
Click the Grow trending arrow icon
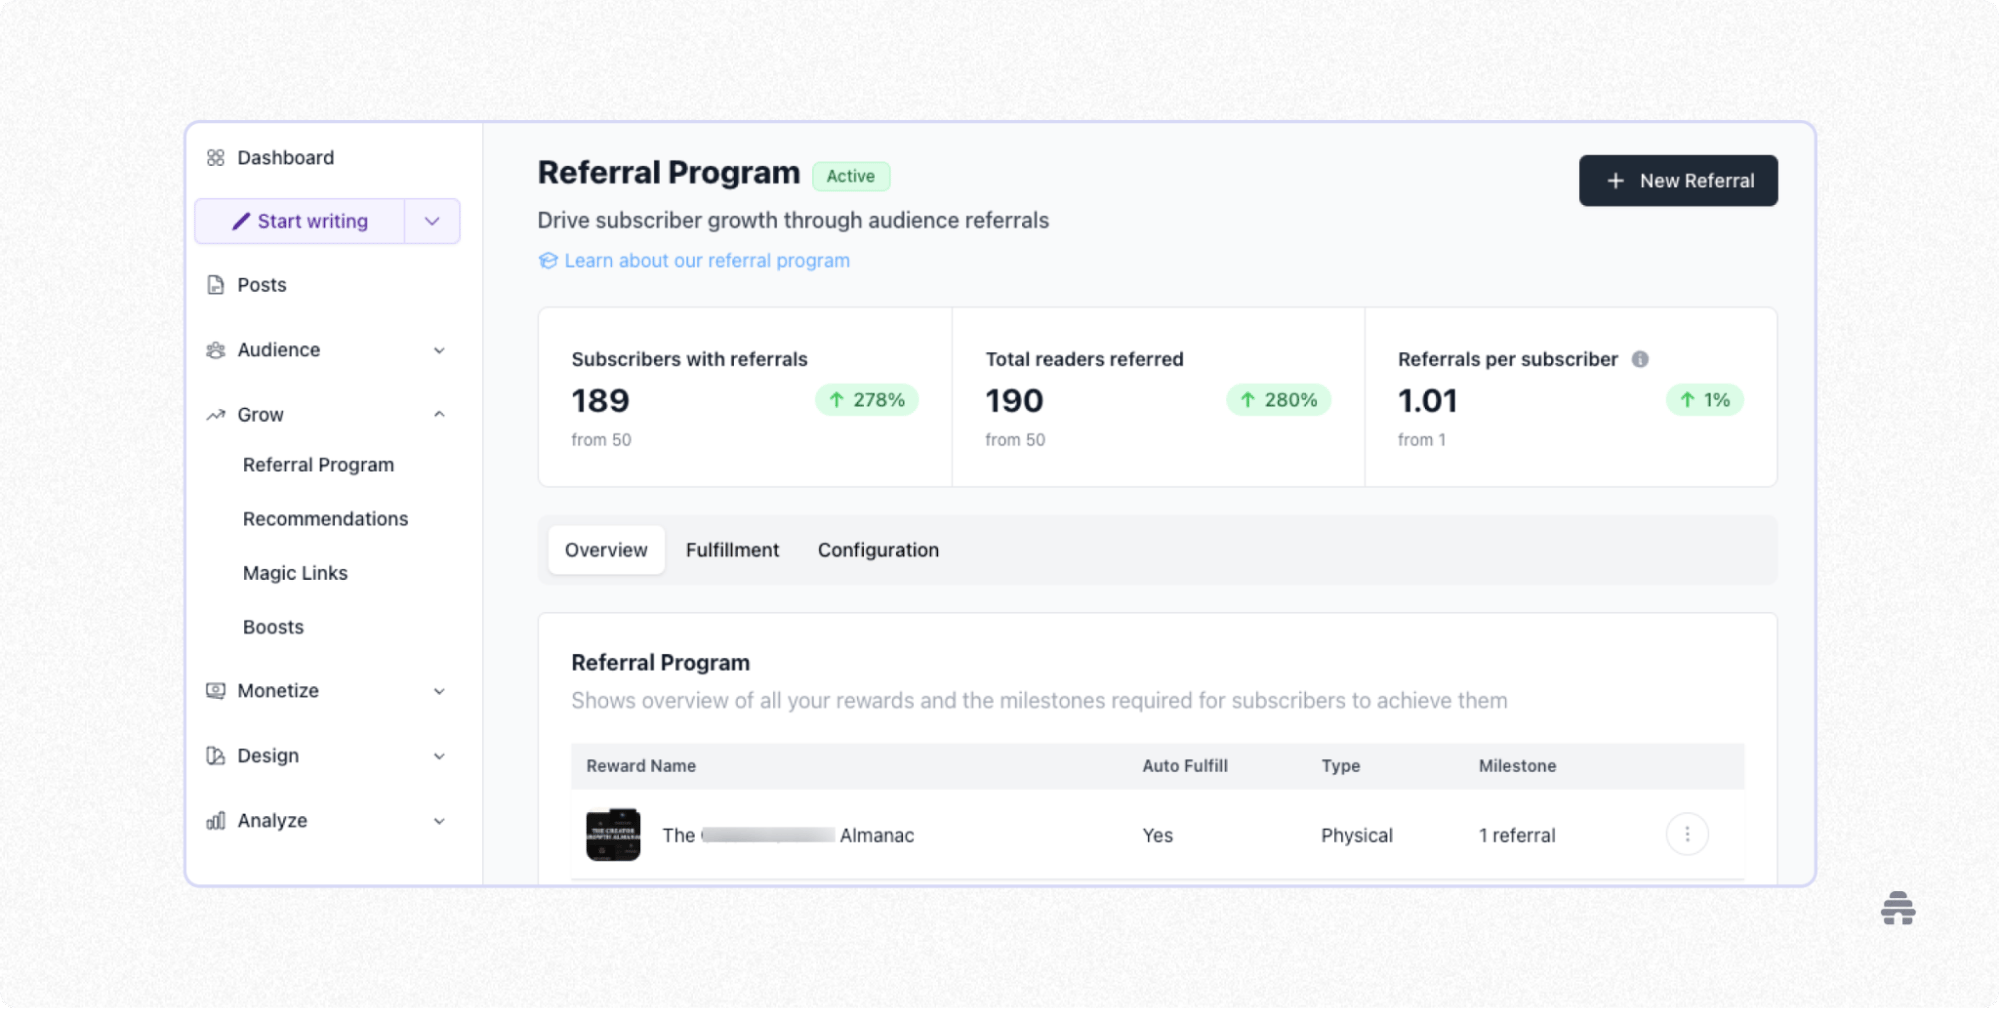coord(215,414)
